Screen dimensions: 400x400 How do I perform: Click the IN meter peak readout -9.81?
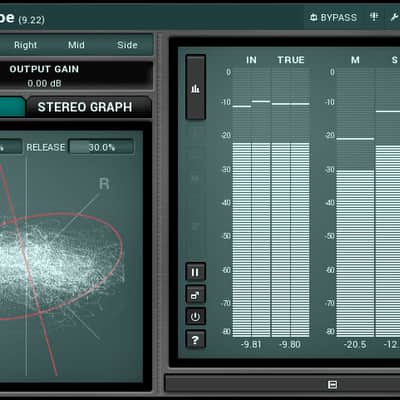coord(251,344)
